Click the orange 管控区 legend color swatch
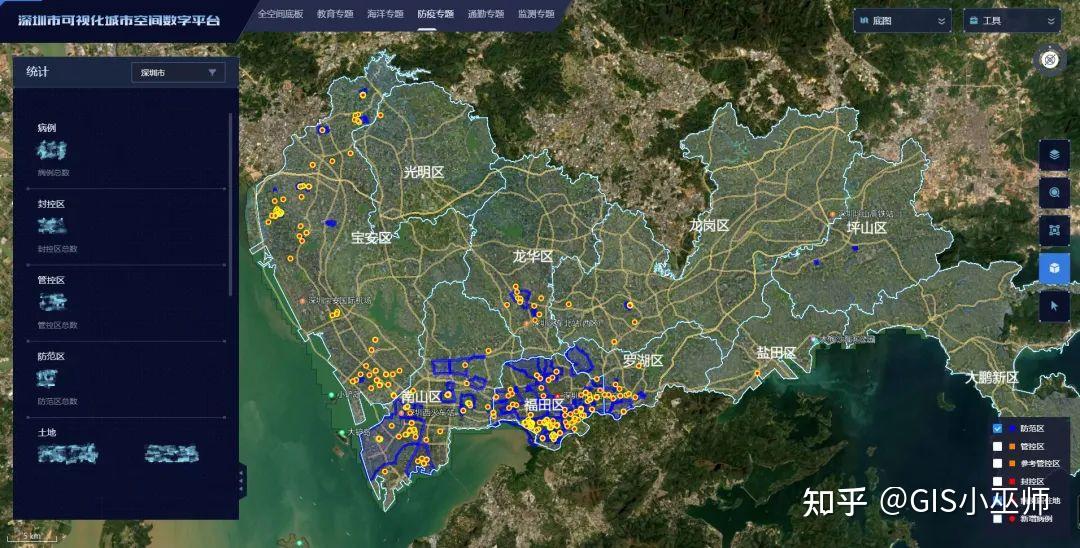The height and width of the screenshot is (548, 1080). (x=1012, y=446)
